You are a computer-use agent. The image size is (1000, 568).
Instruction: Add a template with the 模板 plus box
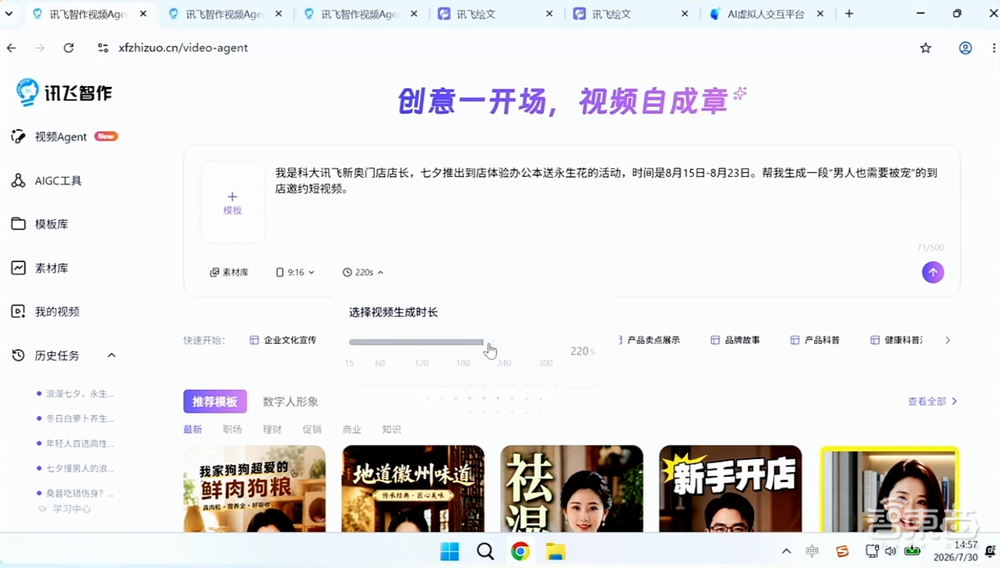click(x=232, y=202)
